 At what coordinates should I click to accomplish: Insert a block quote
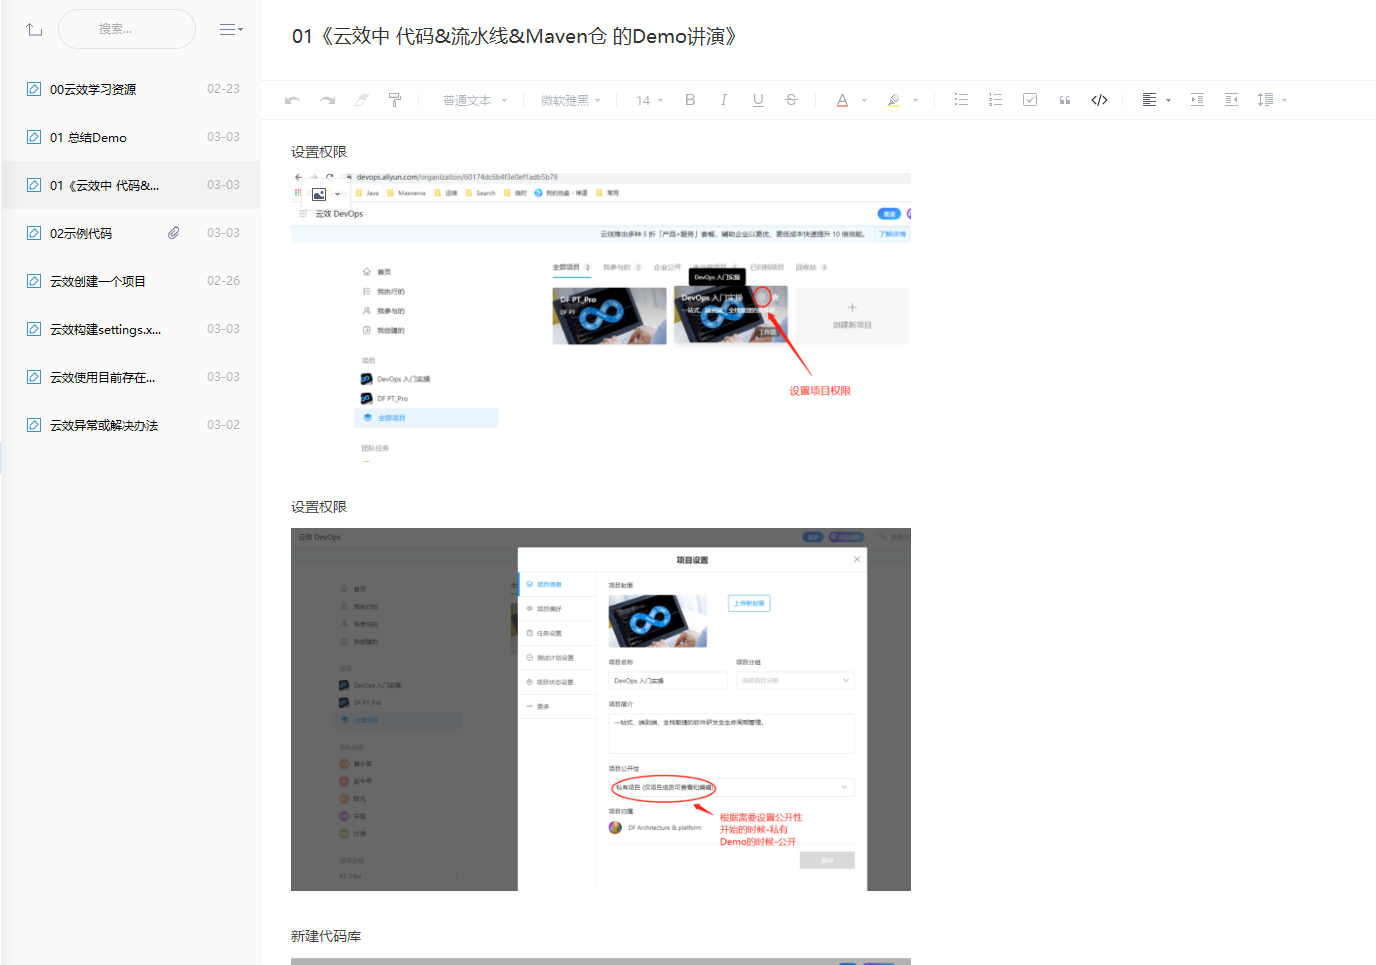pyautogui.click(x=1065, y=100)
